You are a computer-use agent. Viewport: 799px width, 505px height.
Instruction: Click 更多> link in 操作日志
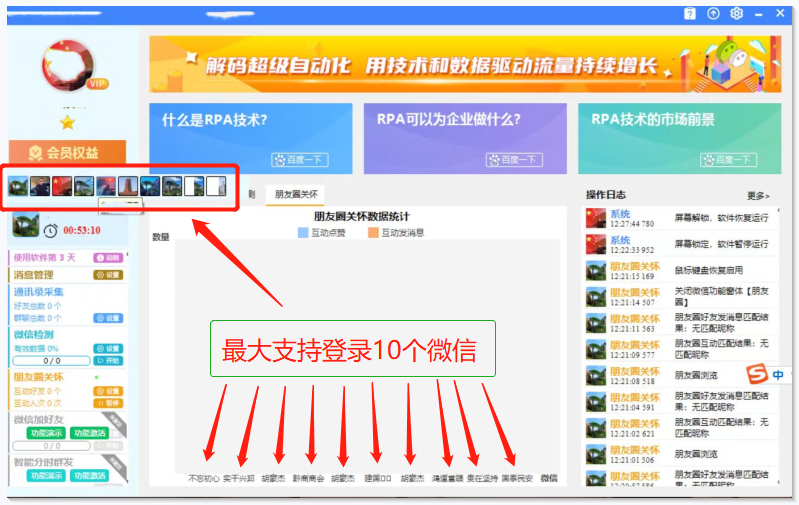tap(758, 195)
